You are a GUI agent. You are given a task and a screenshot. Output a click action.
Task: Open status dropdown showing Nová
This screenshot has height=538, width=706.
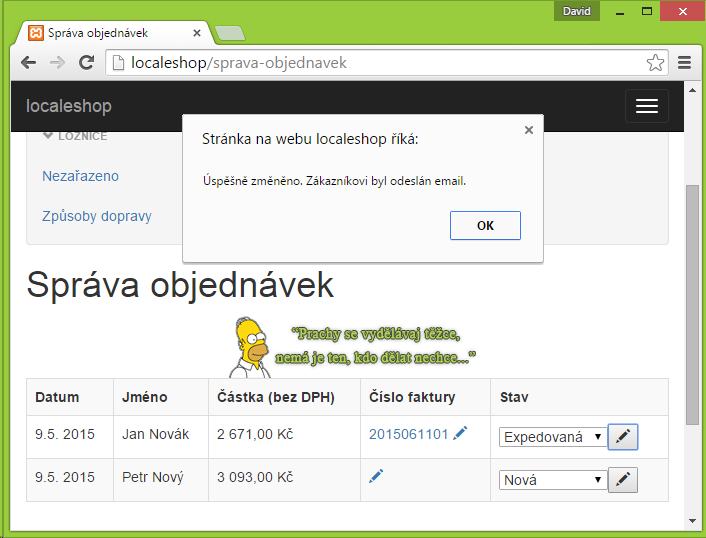[553, 480]
